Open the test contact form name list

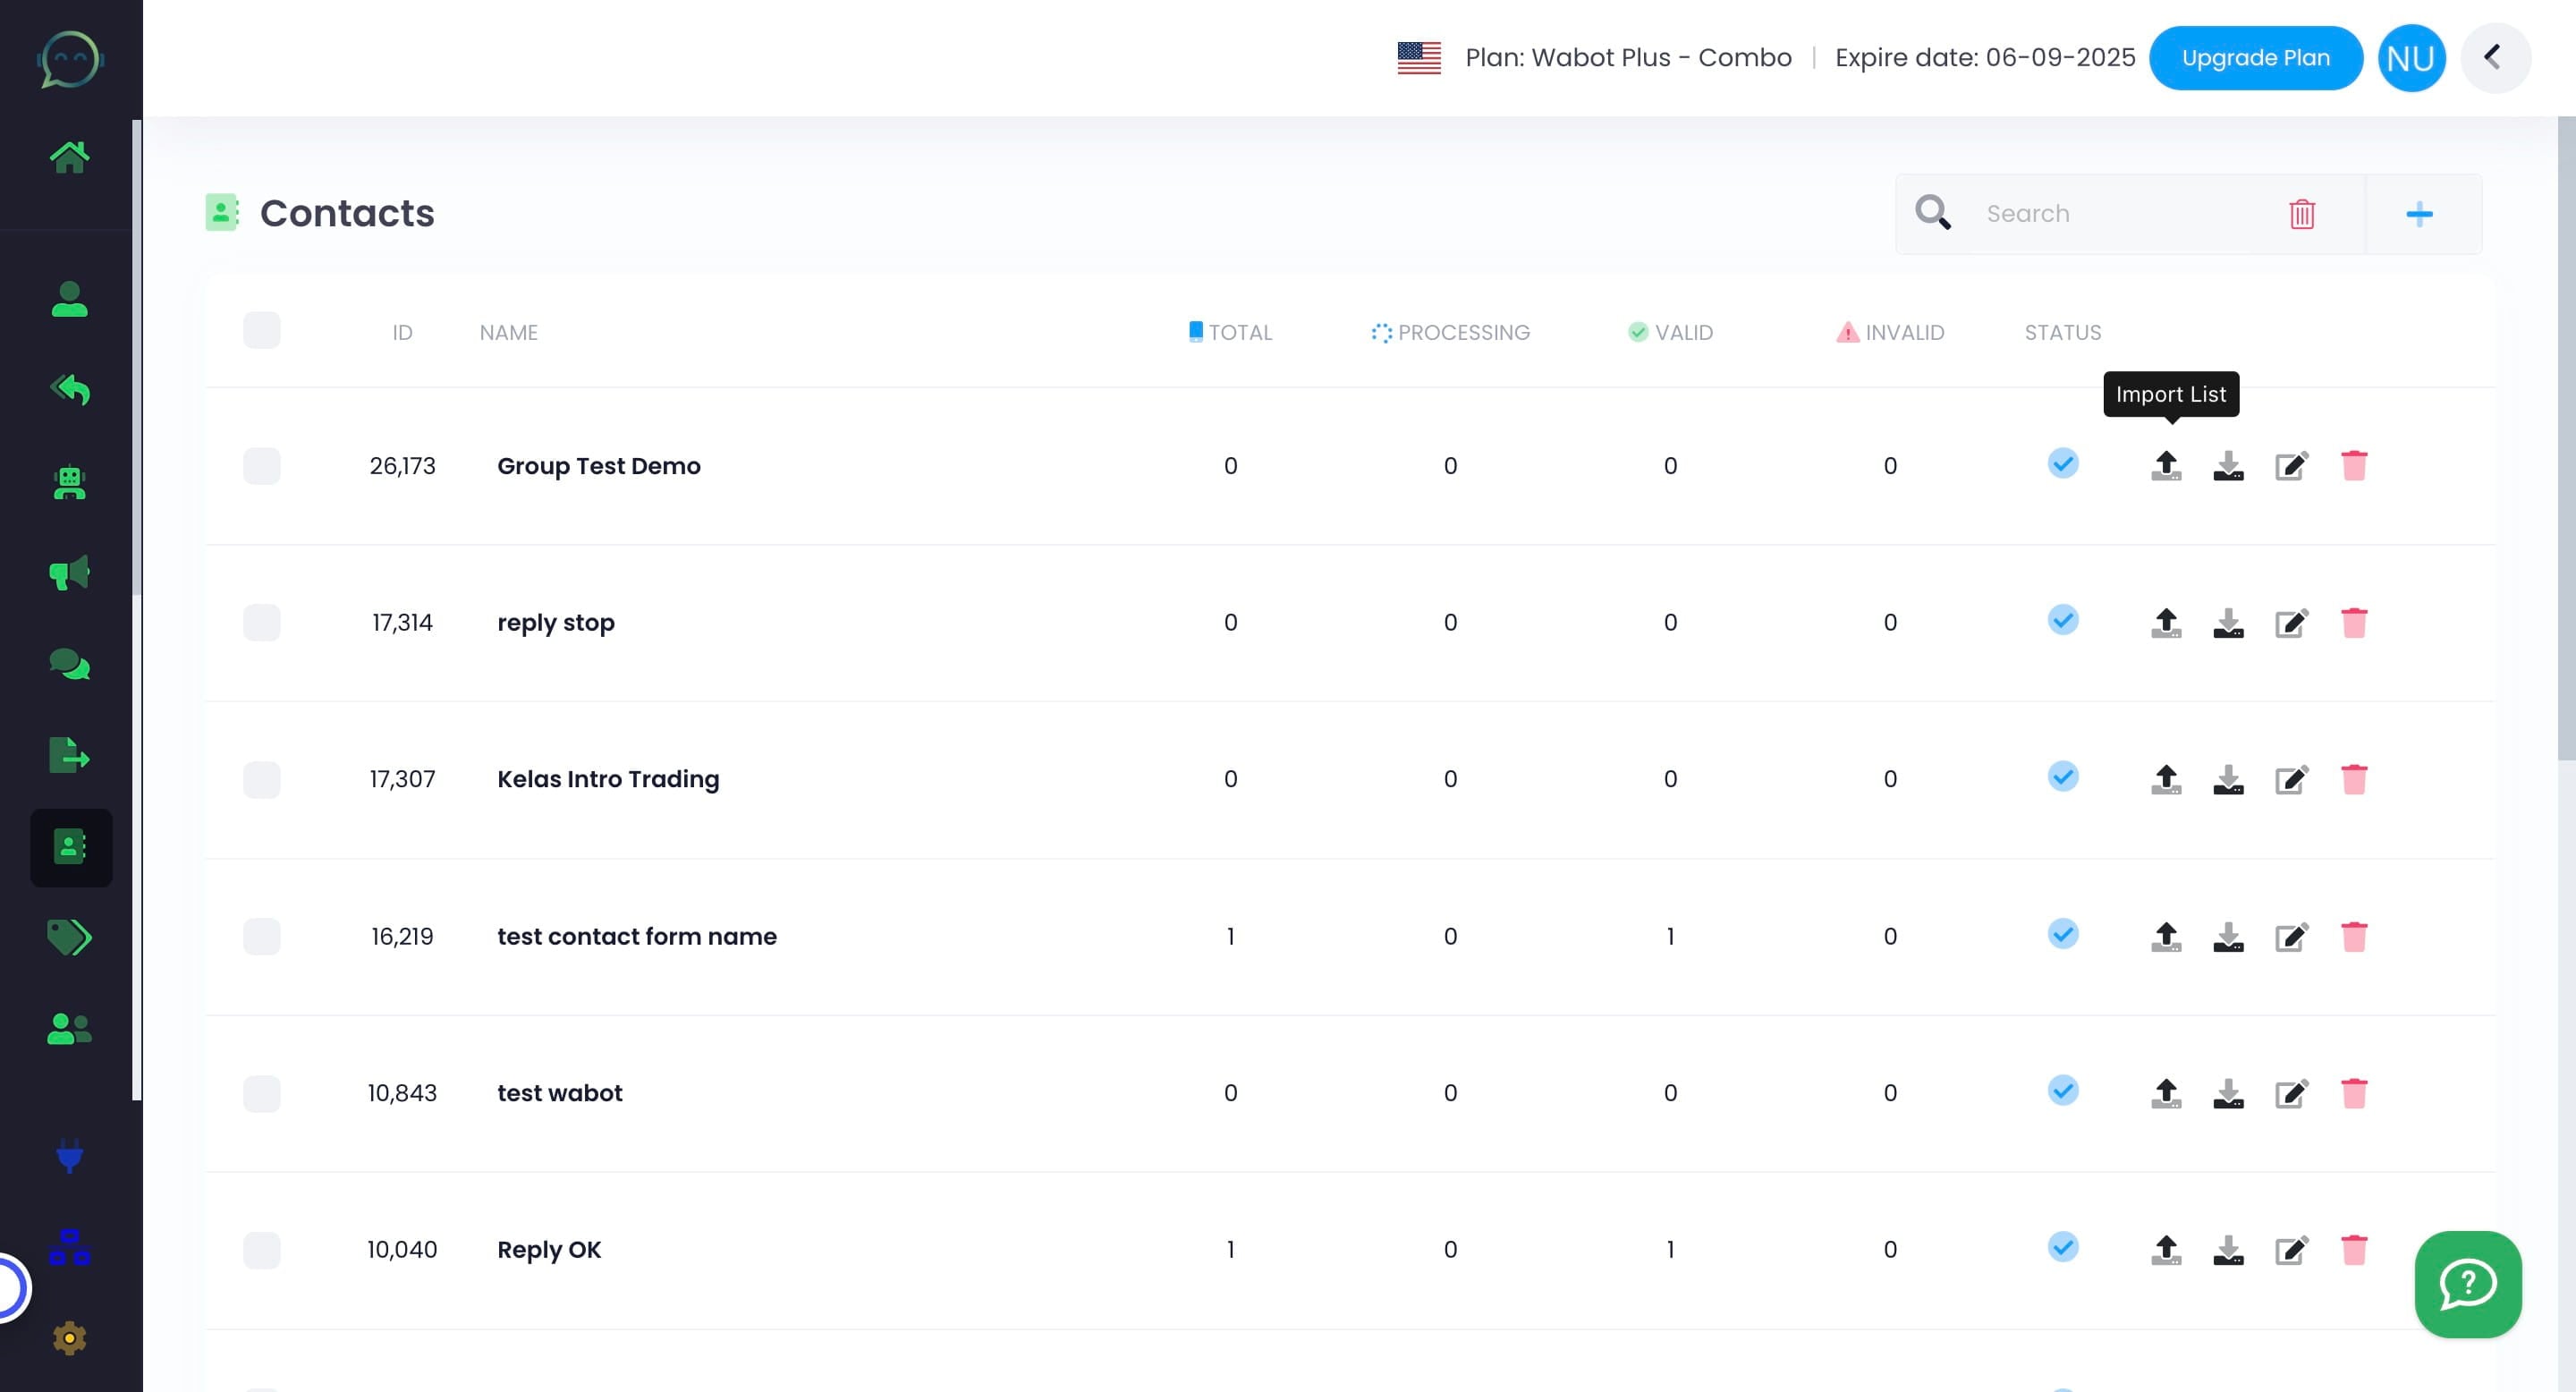click(x=636, y=937)
